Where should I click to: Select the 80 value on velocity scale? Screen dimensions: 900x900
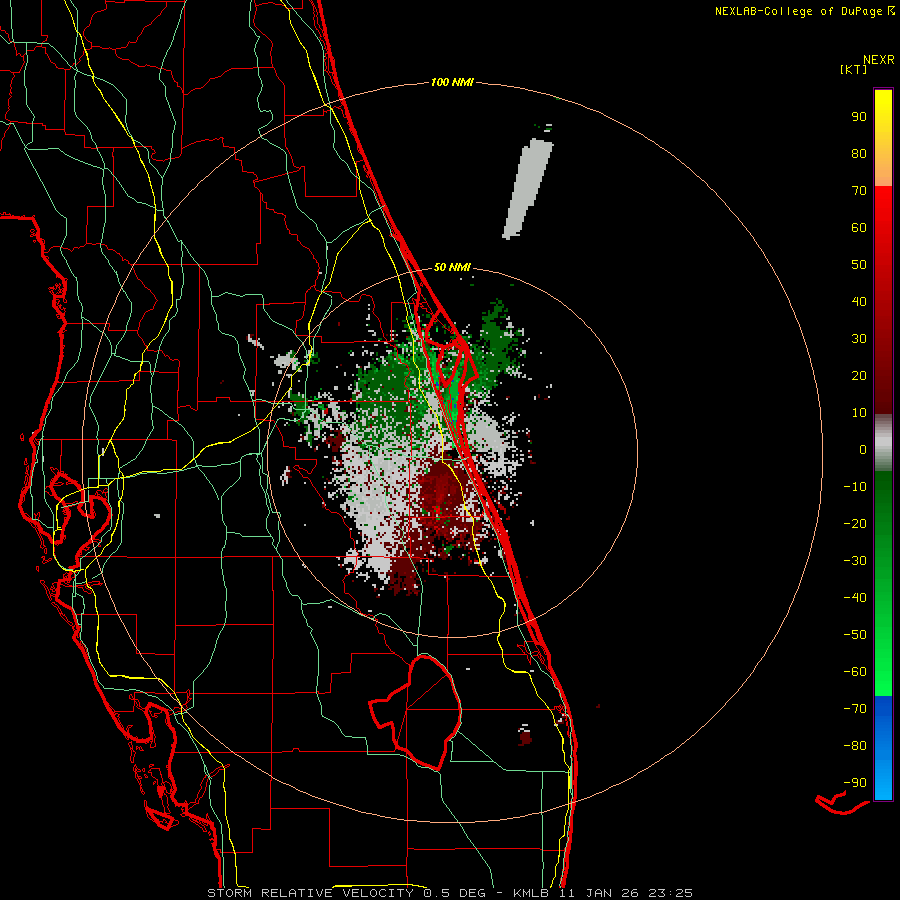(859, 154)
